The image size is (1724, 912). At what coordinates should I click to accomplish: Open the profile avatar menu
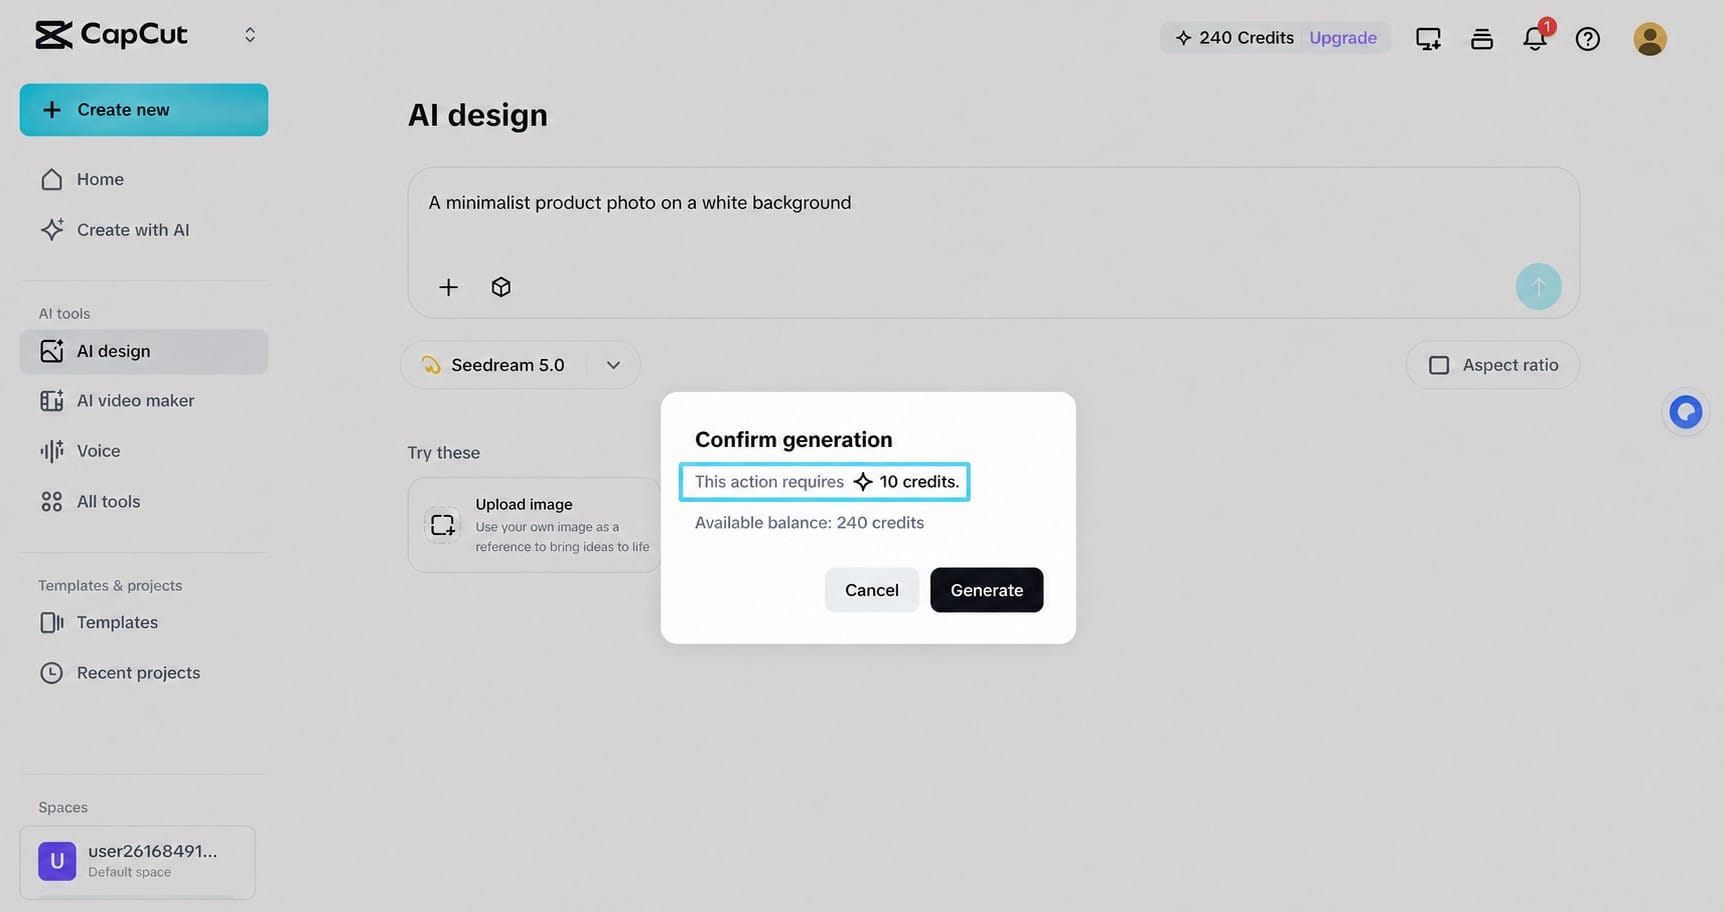coord(1650,39)
